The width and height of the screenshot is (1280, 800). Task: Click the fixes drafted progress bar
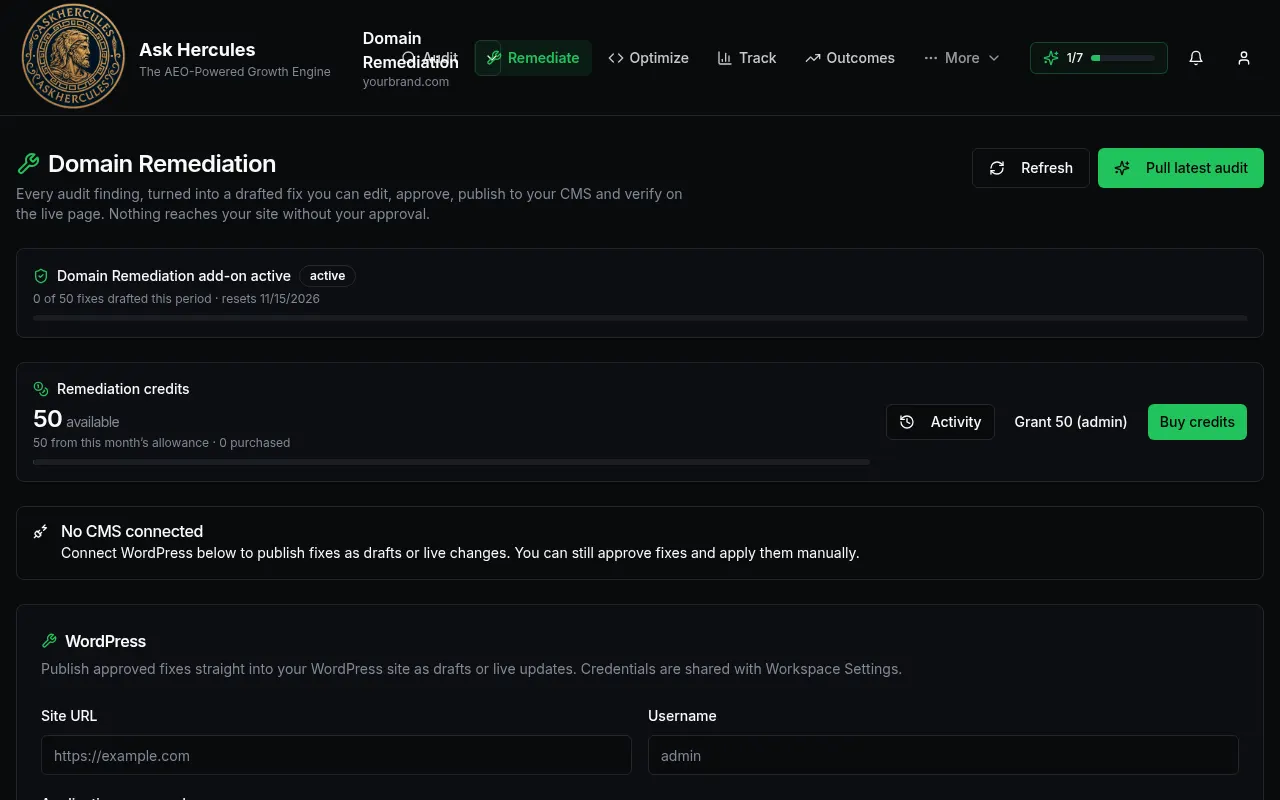click(x=640, y=318)
